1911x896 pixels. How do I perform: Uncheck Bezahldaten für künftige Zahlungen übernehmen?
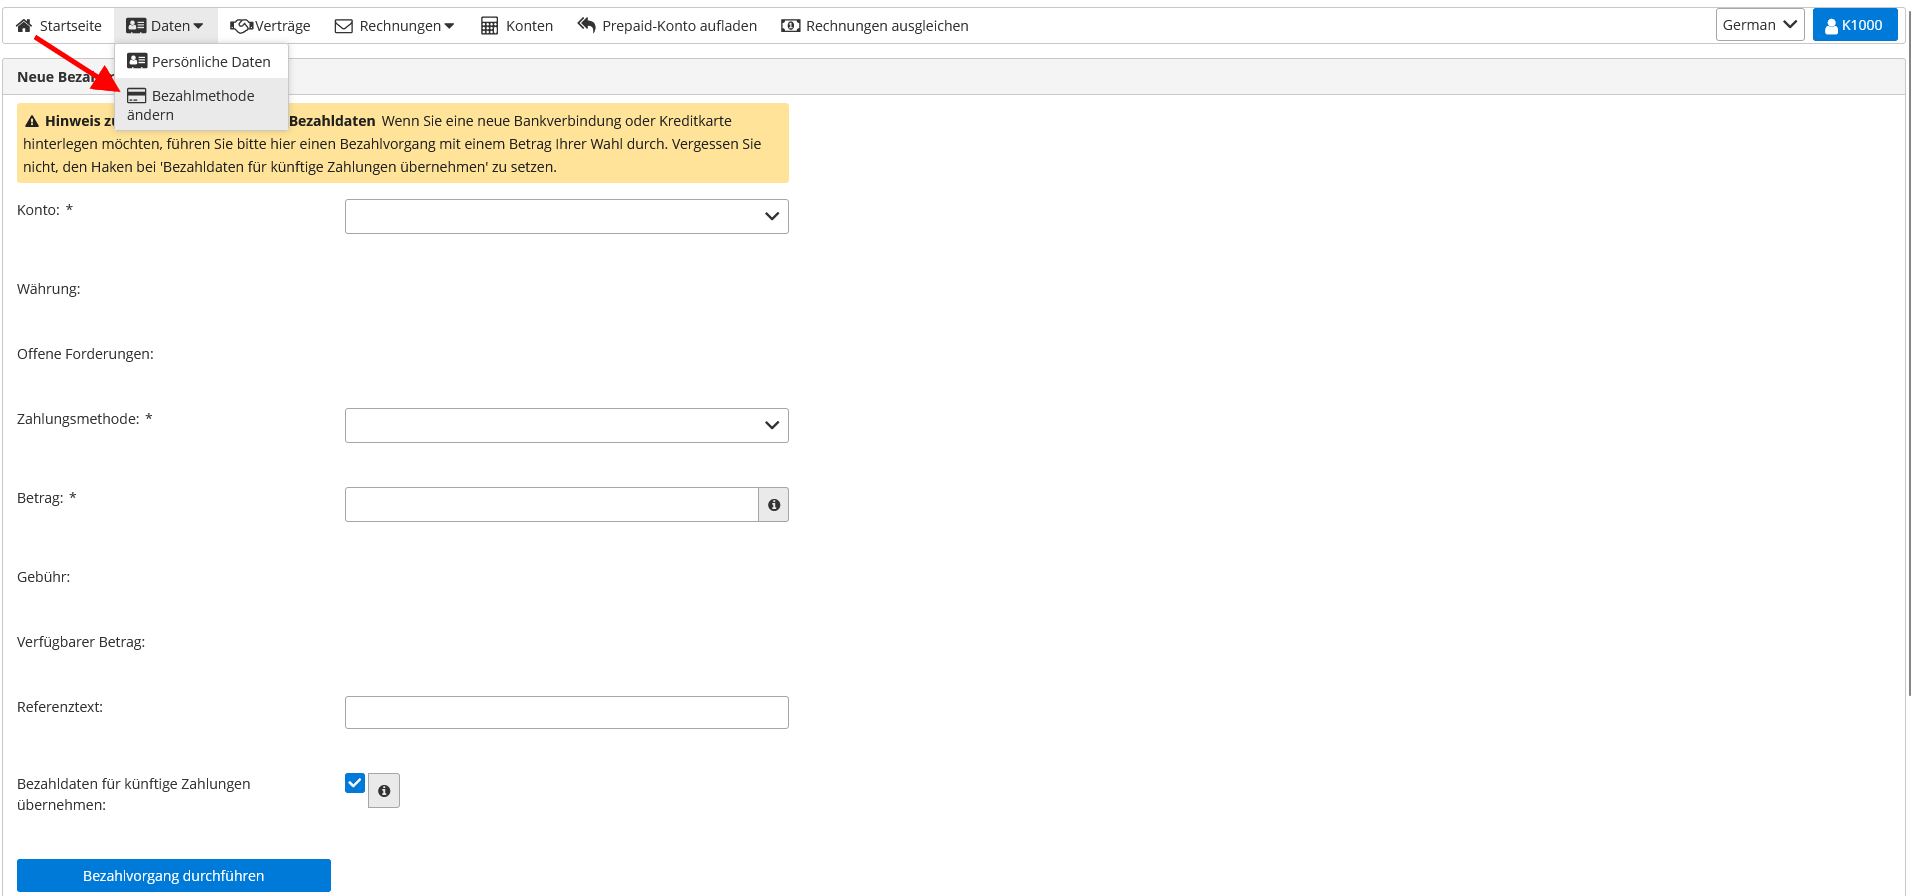pyautogui.click(x=355, y=783)
